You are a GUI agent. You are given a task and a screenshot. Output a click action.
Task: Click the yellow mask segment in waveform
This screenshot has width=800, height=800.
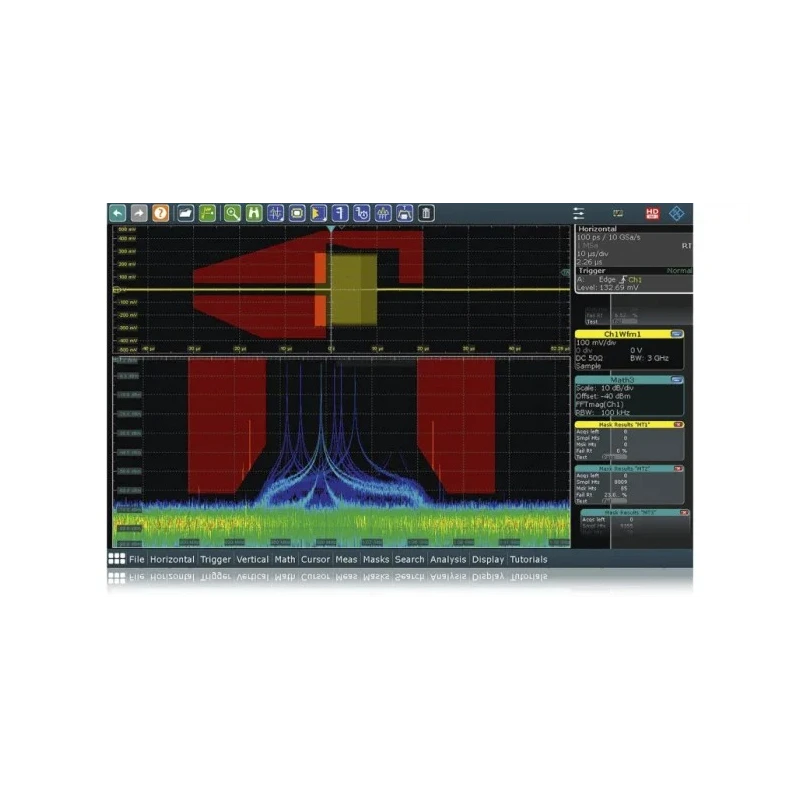pyautogui.click(x=354, y=289)
